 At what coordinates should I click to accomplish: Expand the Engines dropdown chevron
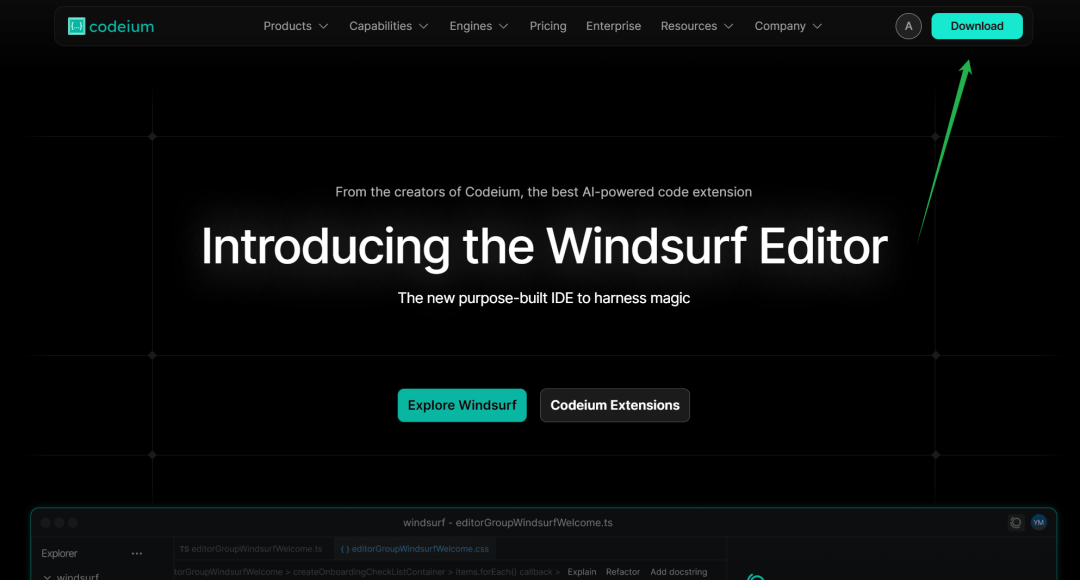[503, 26]
